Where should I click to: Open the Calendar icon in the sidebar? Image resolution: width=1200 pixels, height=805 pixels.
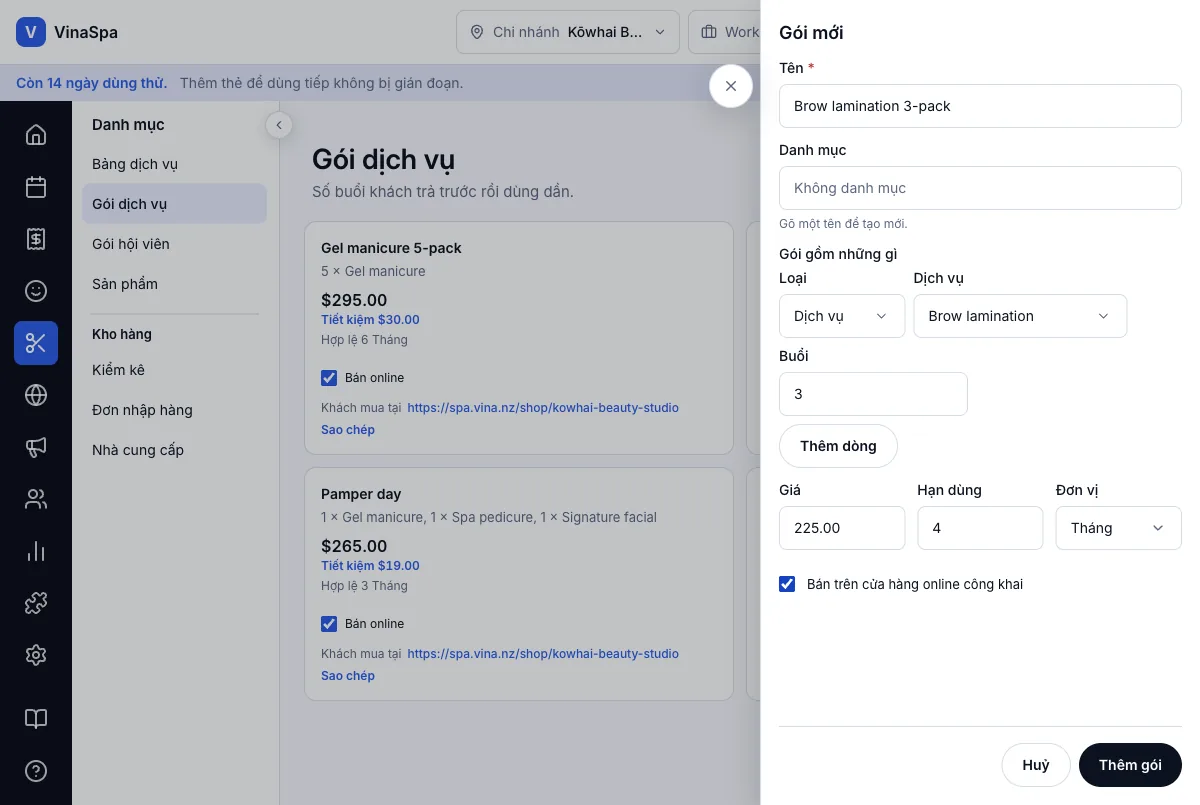coord(36,187)
